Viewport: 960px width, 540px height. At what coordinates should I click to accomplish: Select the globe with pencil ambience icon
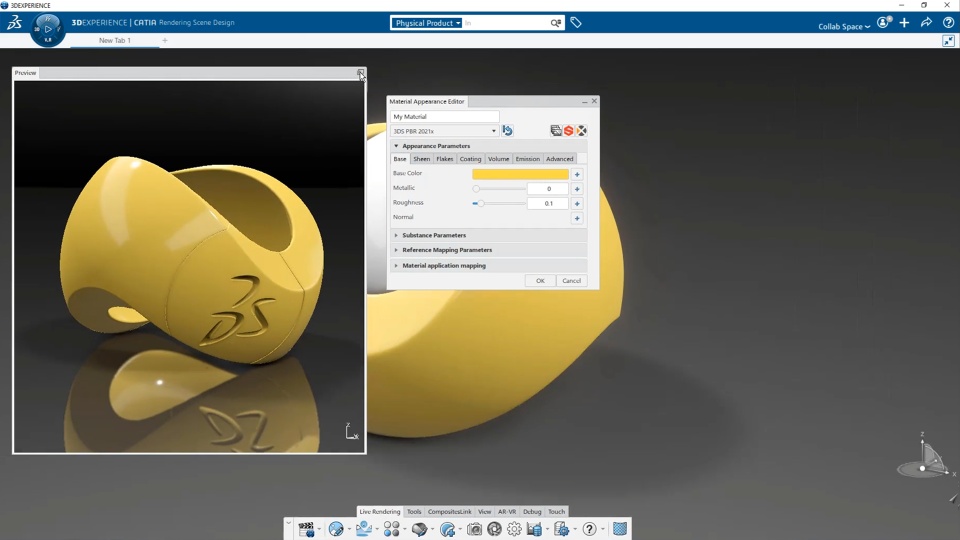tap(336, 529)
